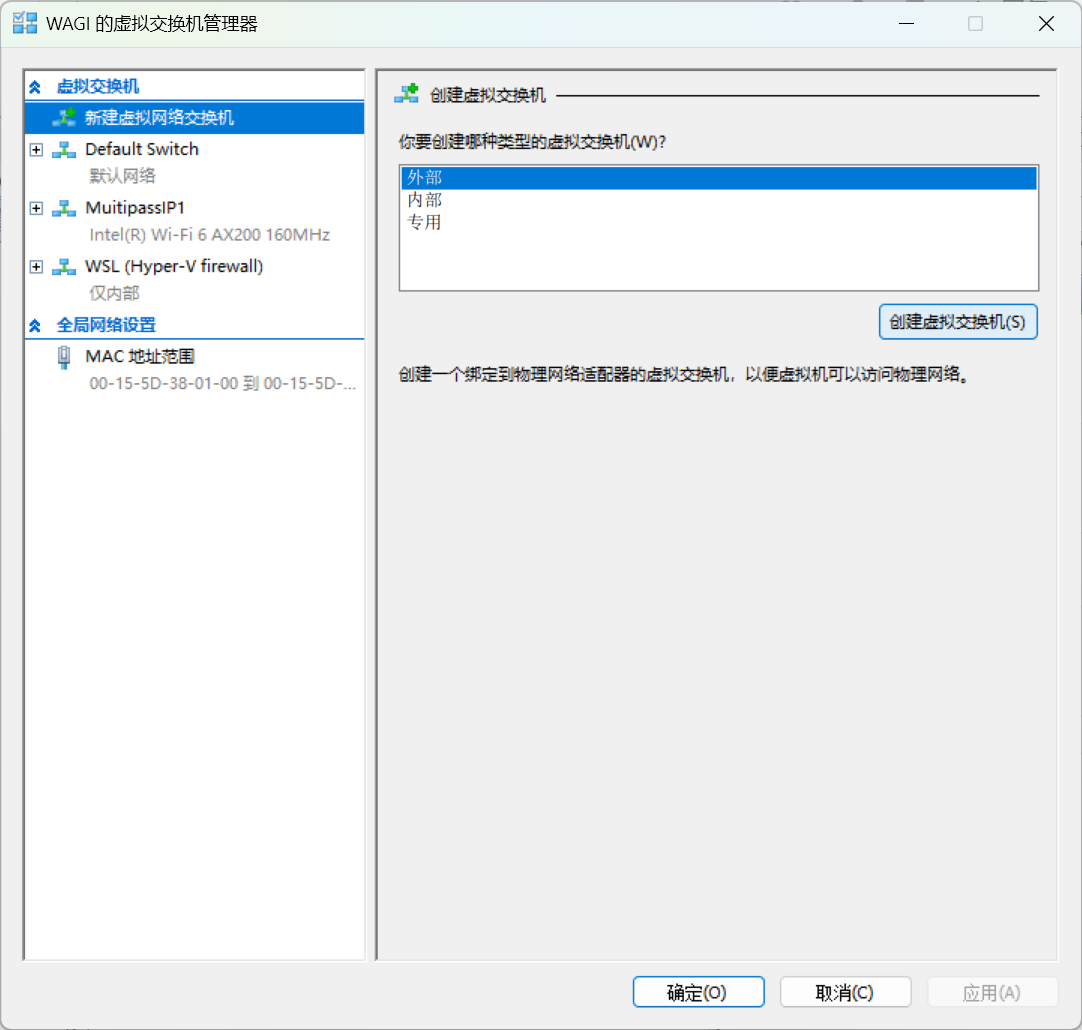Click the MuitipassIP1 switch icon

(x=64, y=208)
